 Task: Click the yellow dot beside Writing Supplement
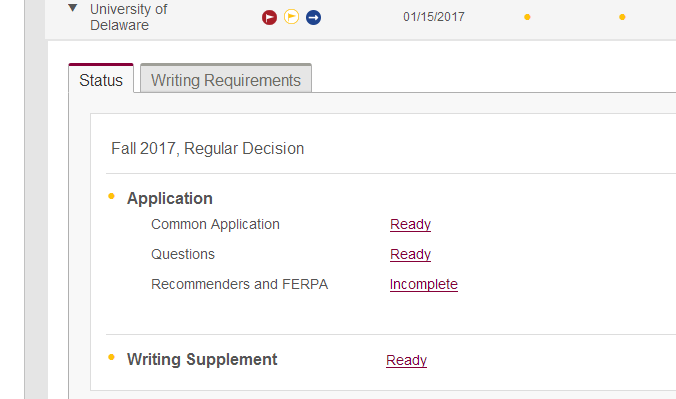pos(111,357)
